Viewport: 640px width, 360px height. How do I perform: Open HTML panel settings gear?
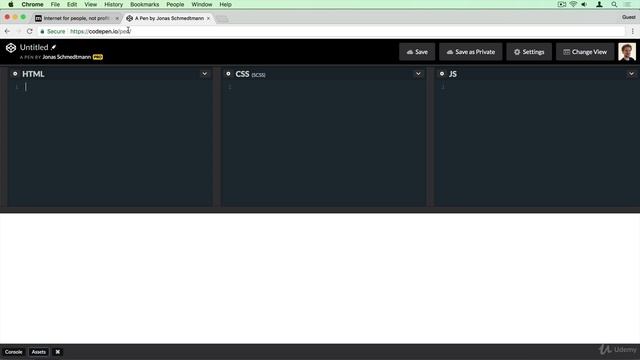tap(15, 74)
